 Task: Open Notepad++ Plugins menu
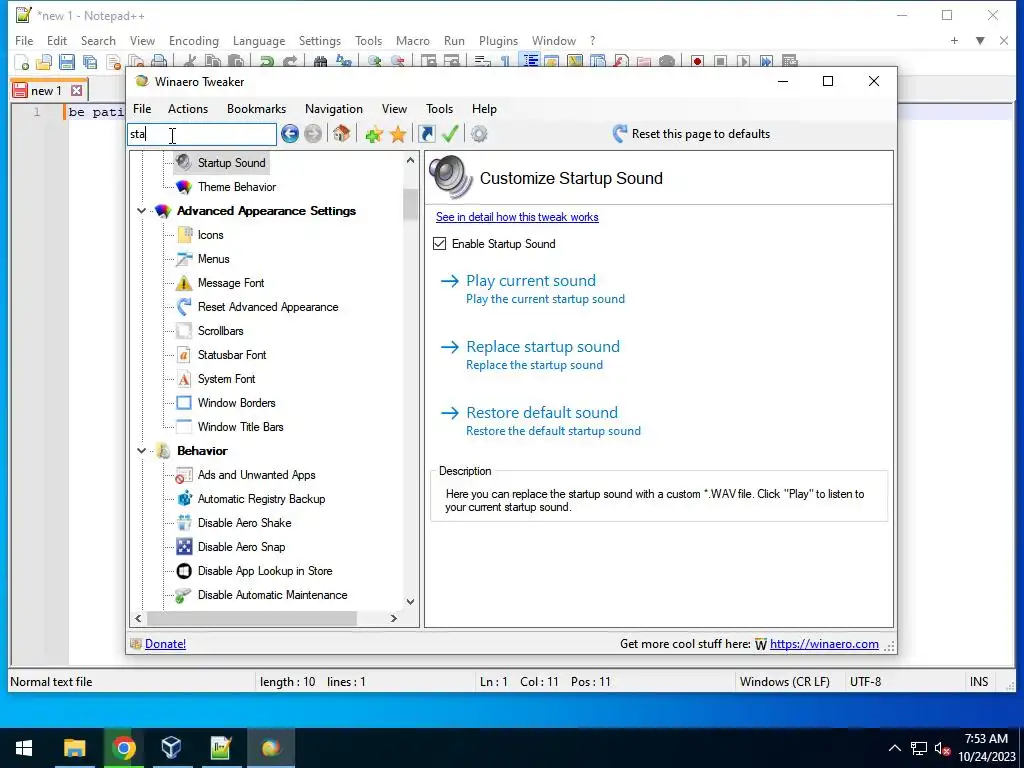pos(498,40)
